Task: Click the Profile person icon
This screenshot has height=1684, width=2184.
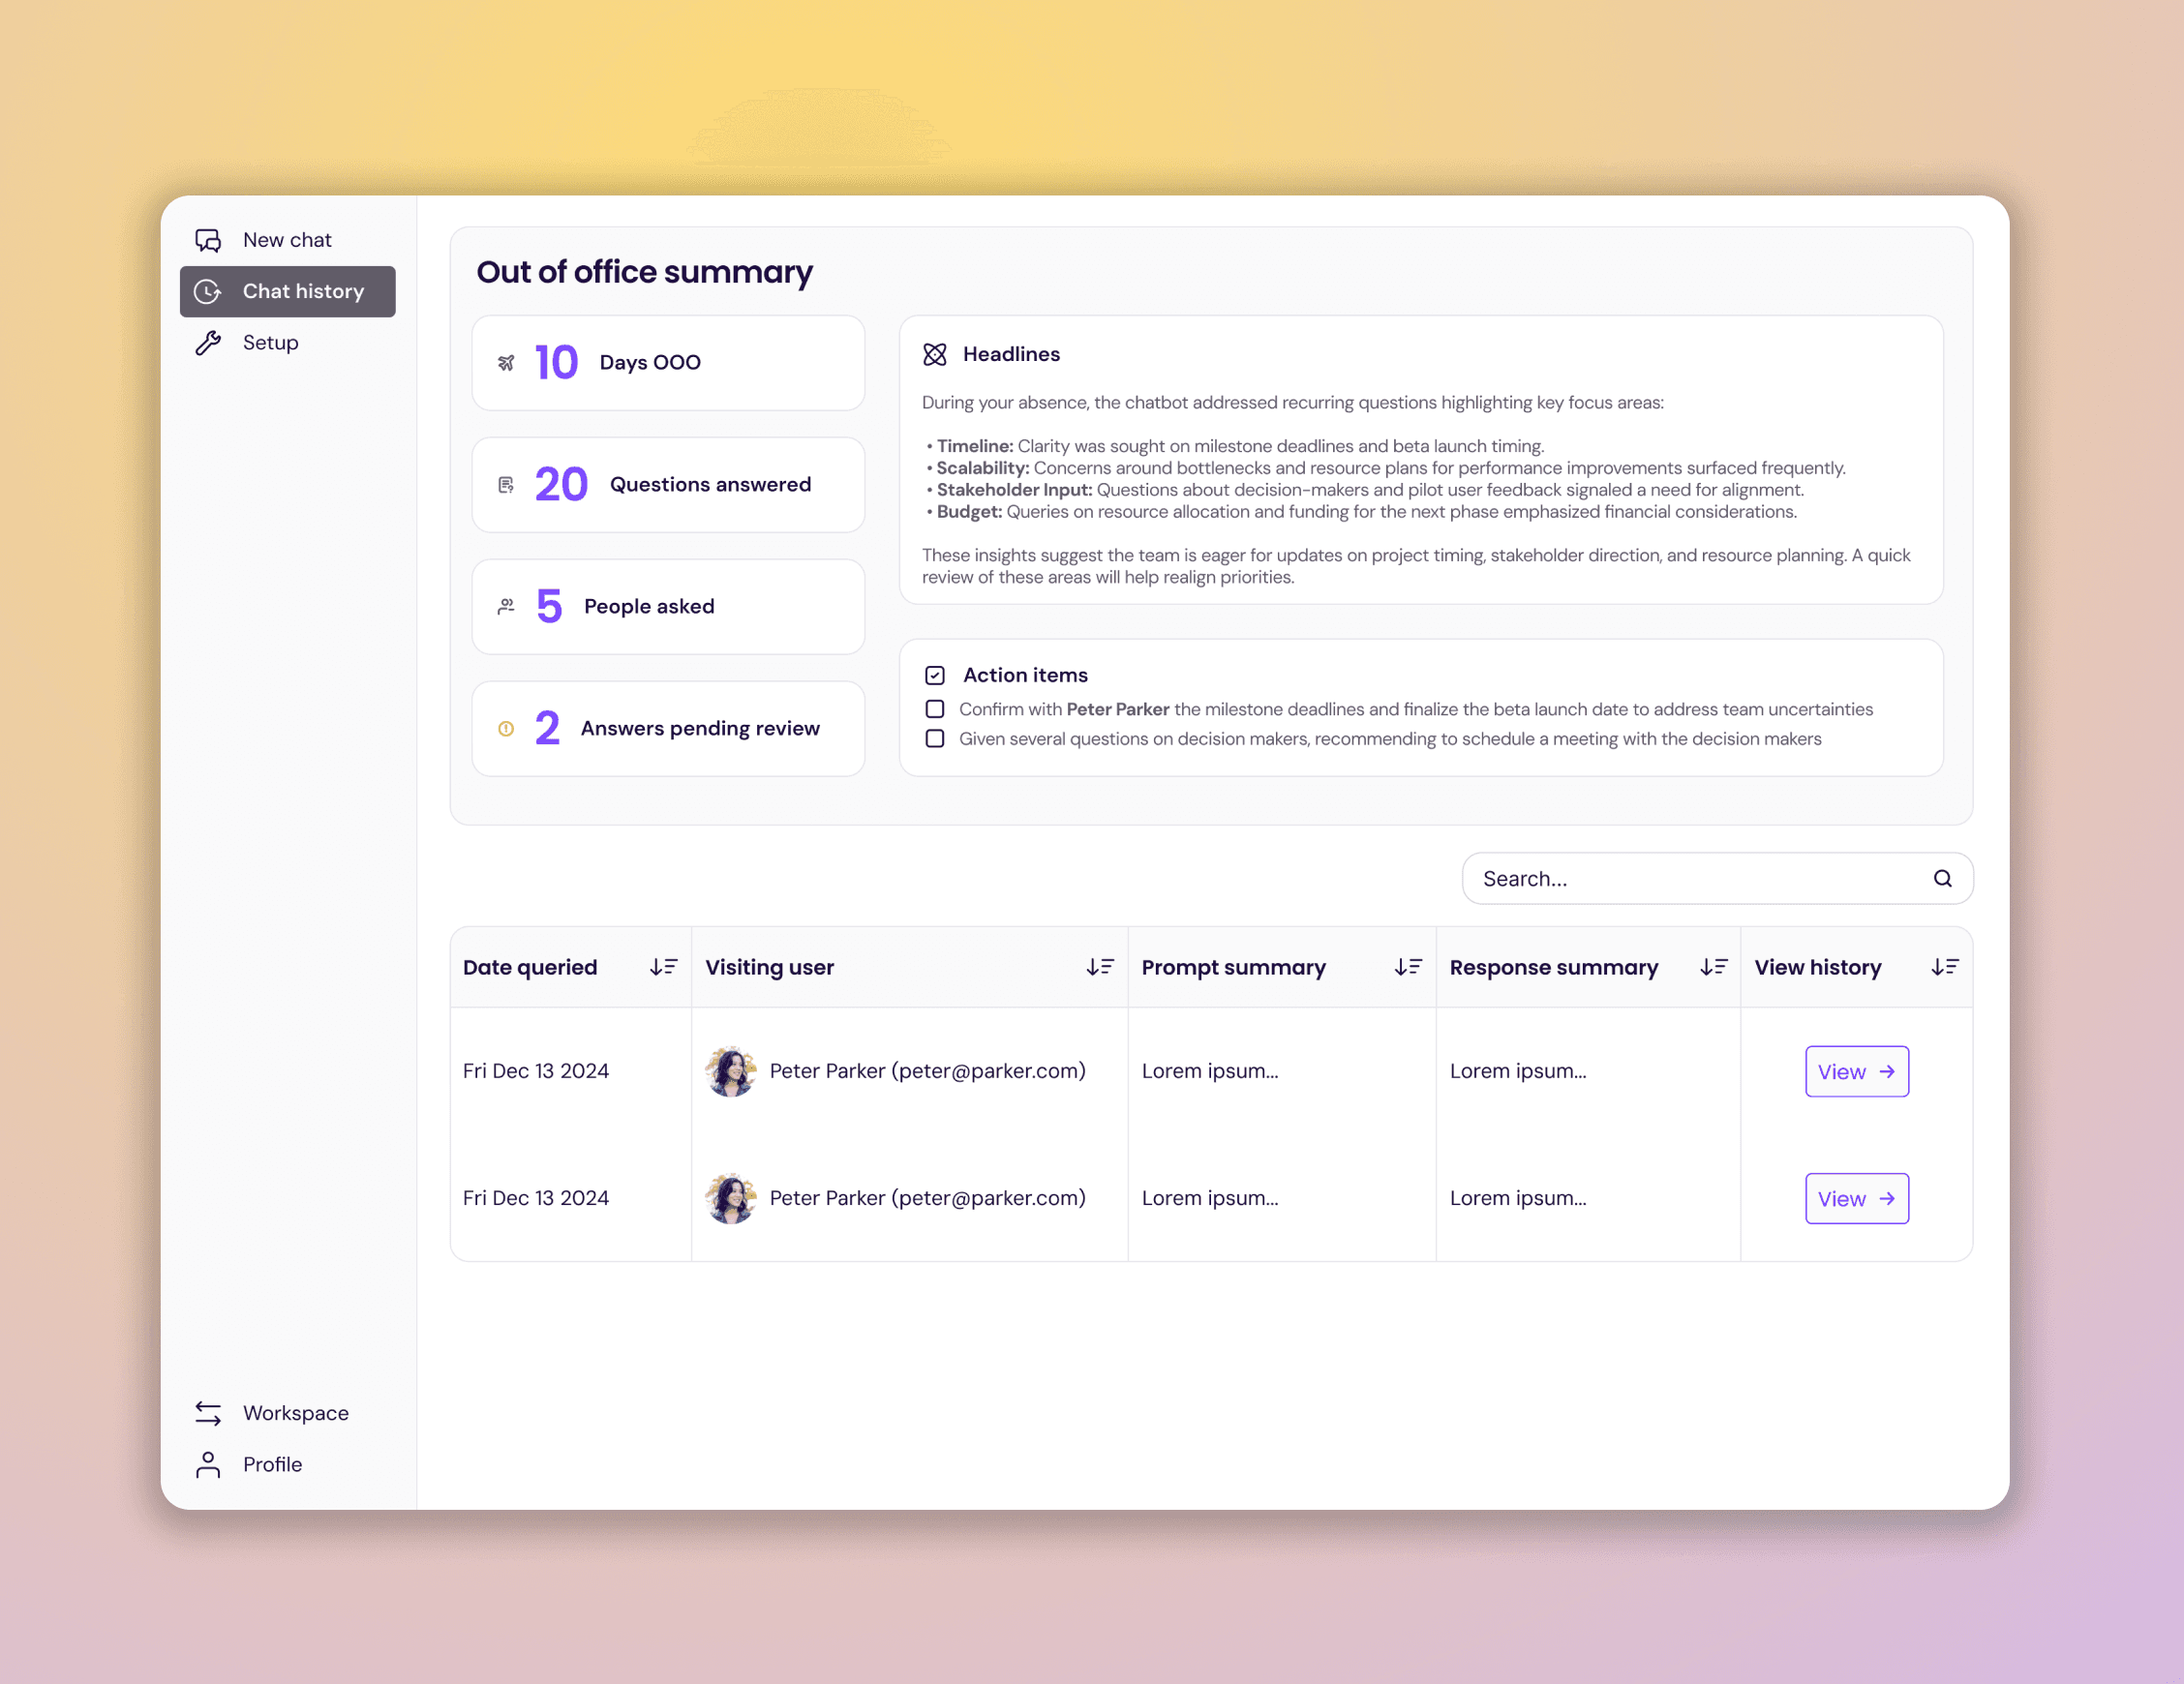Action: (208, 1464)
